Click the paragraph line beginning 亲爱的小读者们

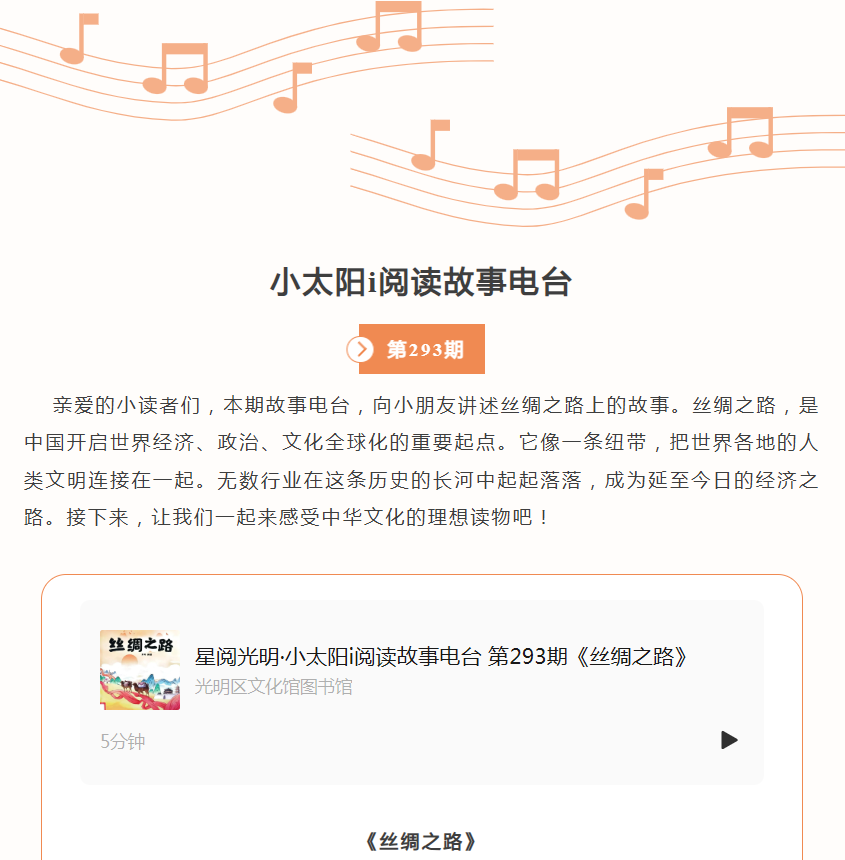point(435,405)
